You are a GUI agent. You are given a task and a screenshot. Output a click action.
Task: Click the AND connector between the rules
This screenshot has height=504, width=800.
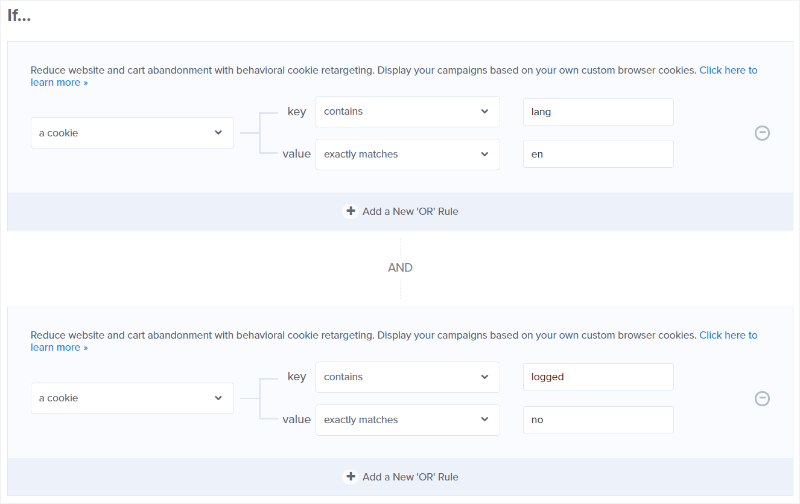[400, 268]
